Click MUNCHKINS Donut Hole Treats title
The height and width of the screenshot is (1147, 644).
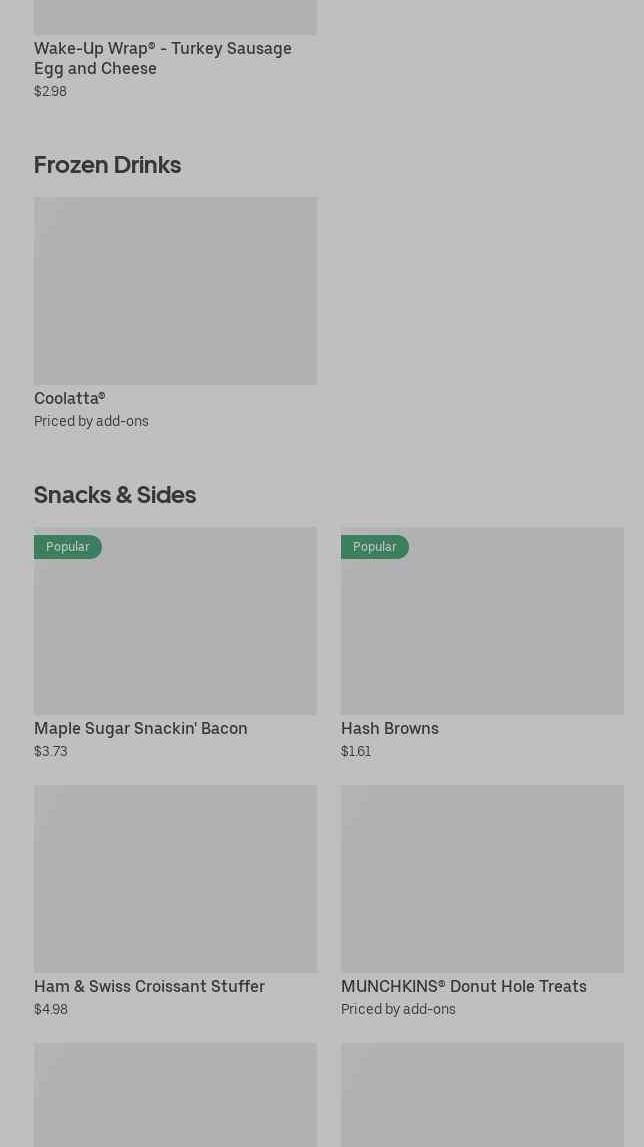(x=464, y=986)
